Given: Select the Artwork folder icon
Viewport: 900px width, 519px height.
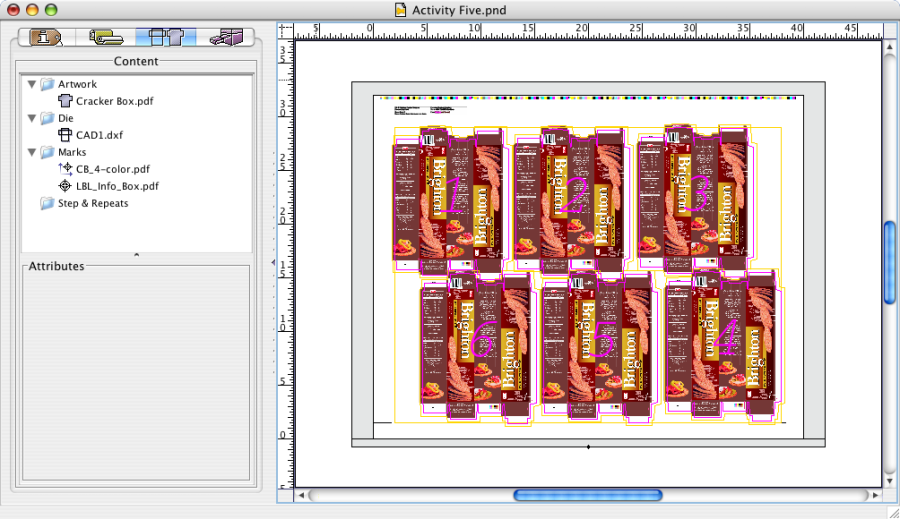Looking at the screenshot, I should 48,84.
